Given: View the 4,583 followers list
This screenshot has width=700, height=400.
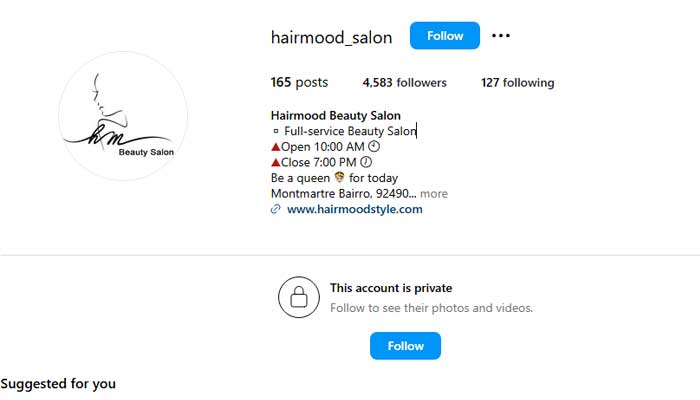Looking at the screenshot, I should point(404,83).
